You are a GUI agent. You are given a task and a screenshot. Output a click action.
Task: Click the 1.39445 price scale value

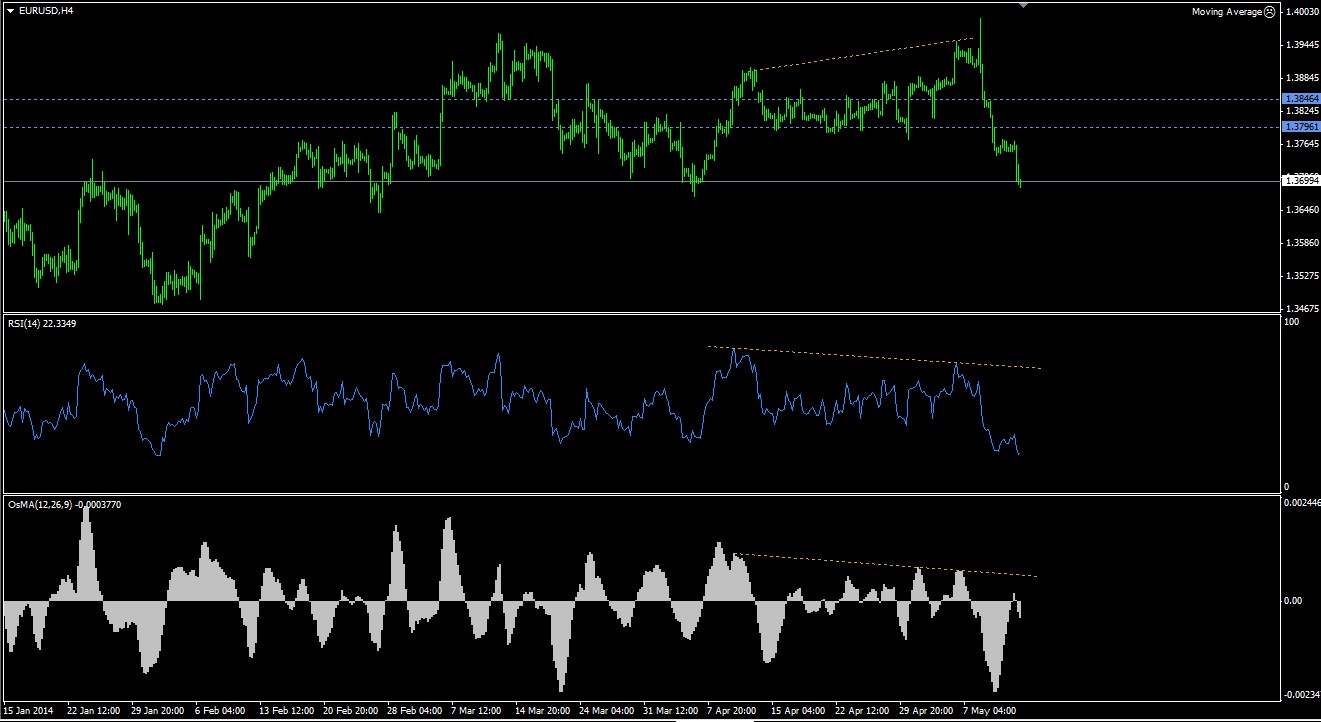point(1302,45)
